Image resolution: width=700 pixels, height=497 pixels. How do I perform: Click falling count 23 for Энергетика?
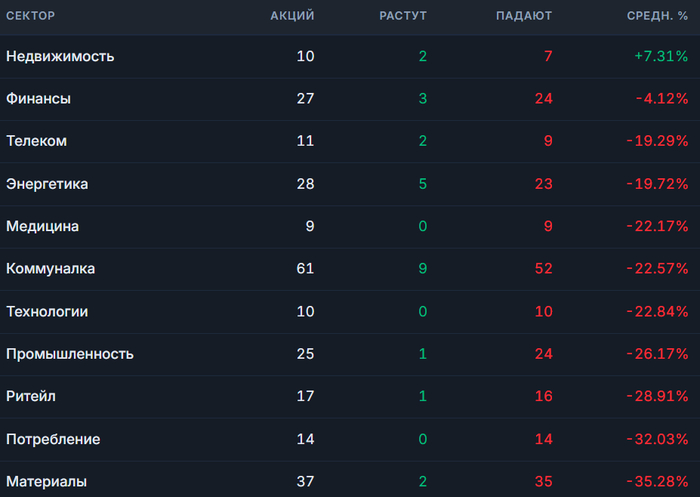[x=544, y=184]
